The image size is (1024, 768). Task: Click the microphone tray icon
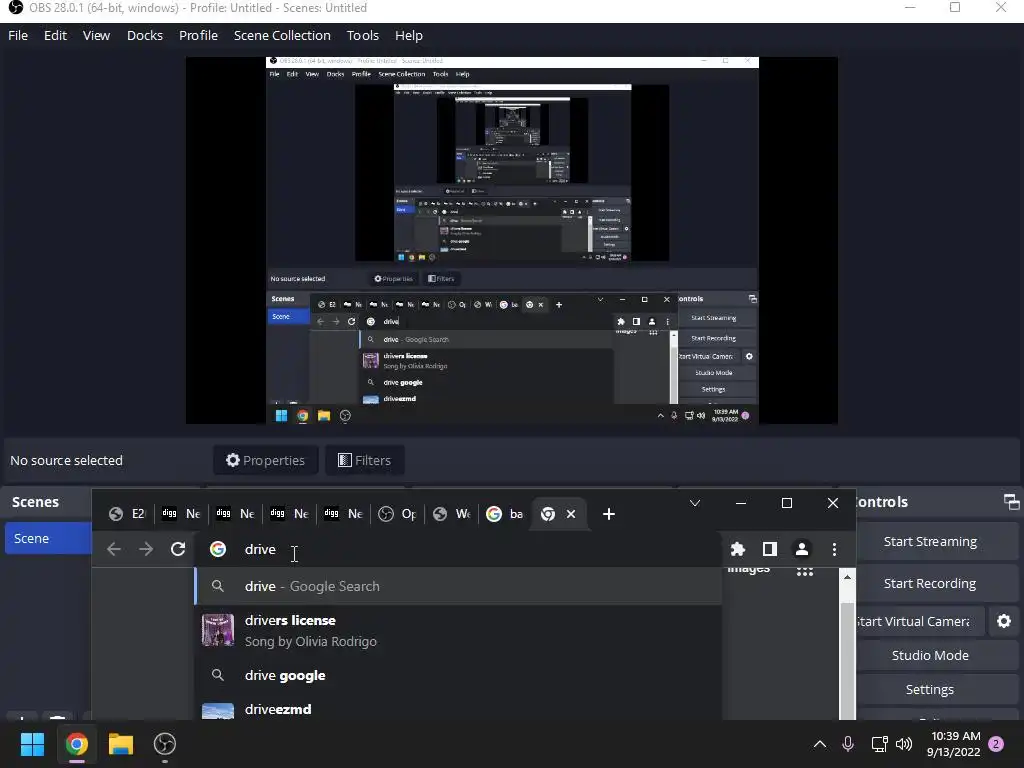coord(848,744)
